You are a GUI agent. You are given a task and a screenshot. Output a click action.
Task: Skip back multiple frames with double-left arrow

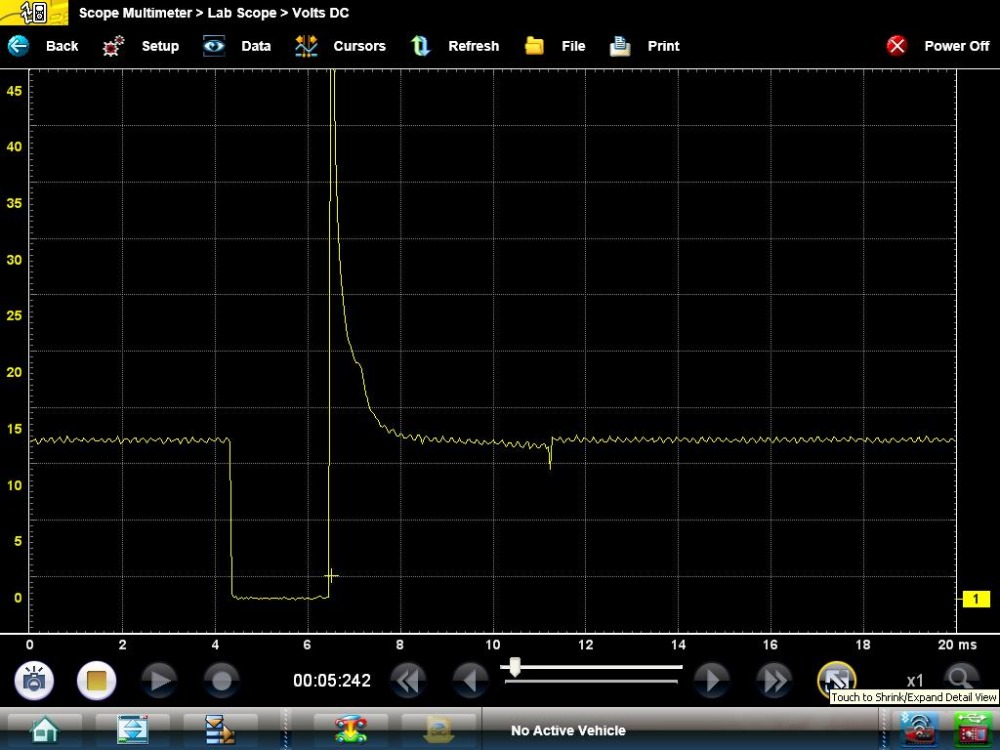click(x=408, y=681)
